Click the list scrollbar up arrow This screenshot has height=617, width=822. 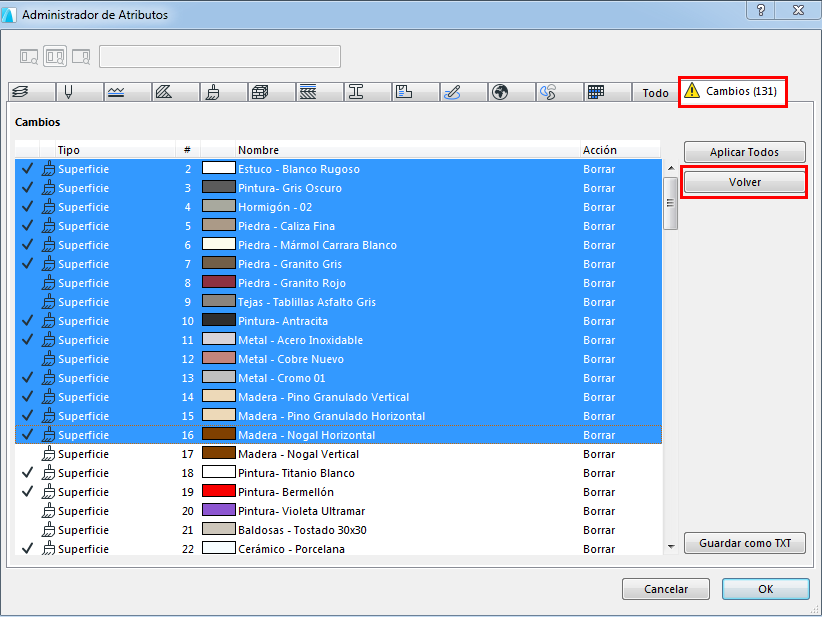click(x=671, y=168)
